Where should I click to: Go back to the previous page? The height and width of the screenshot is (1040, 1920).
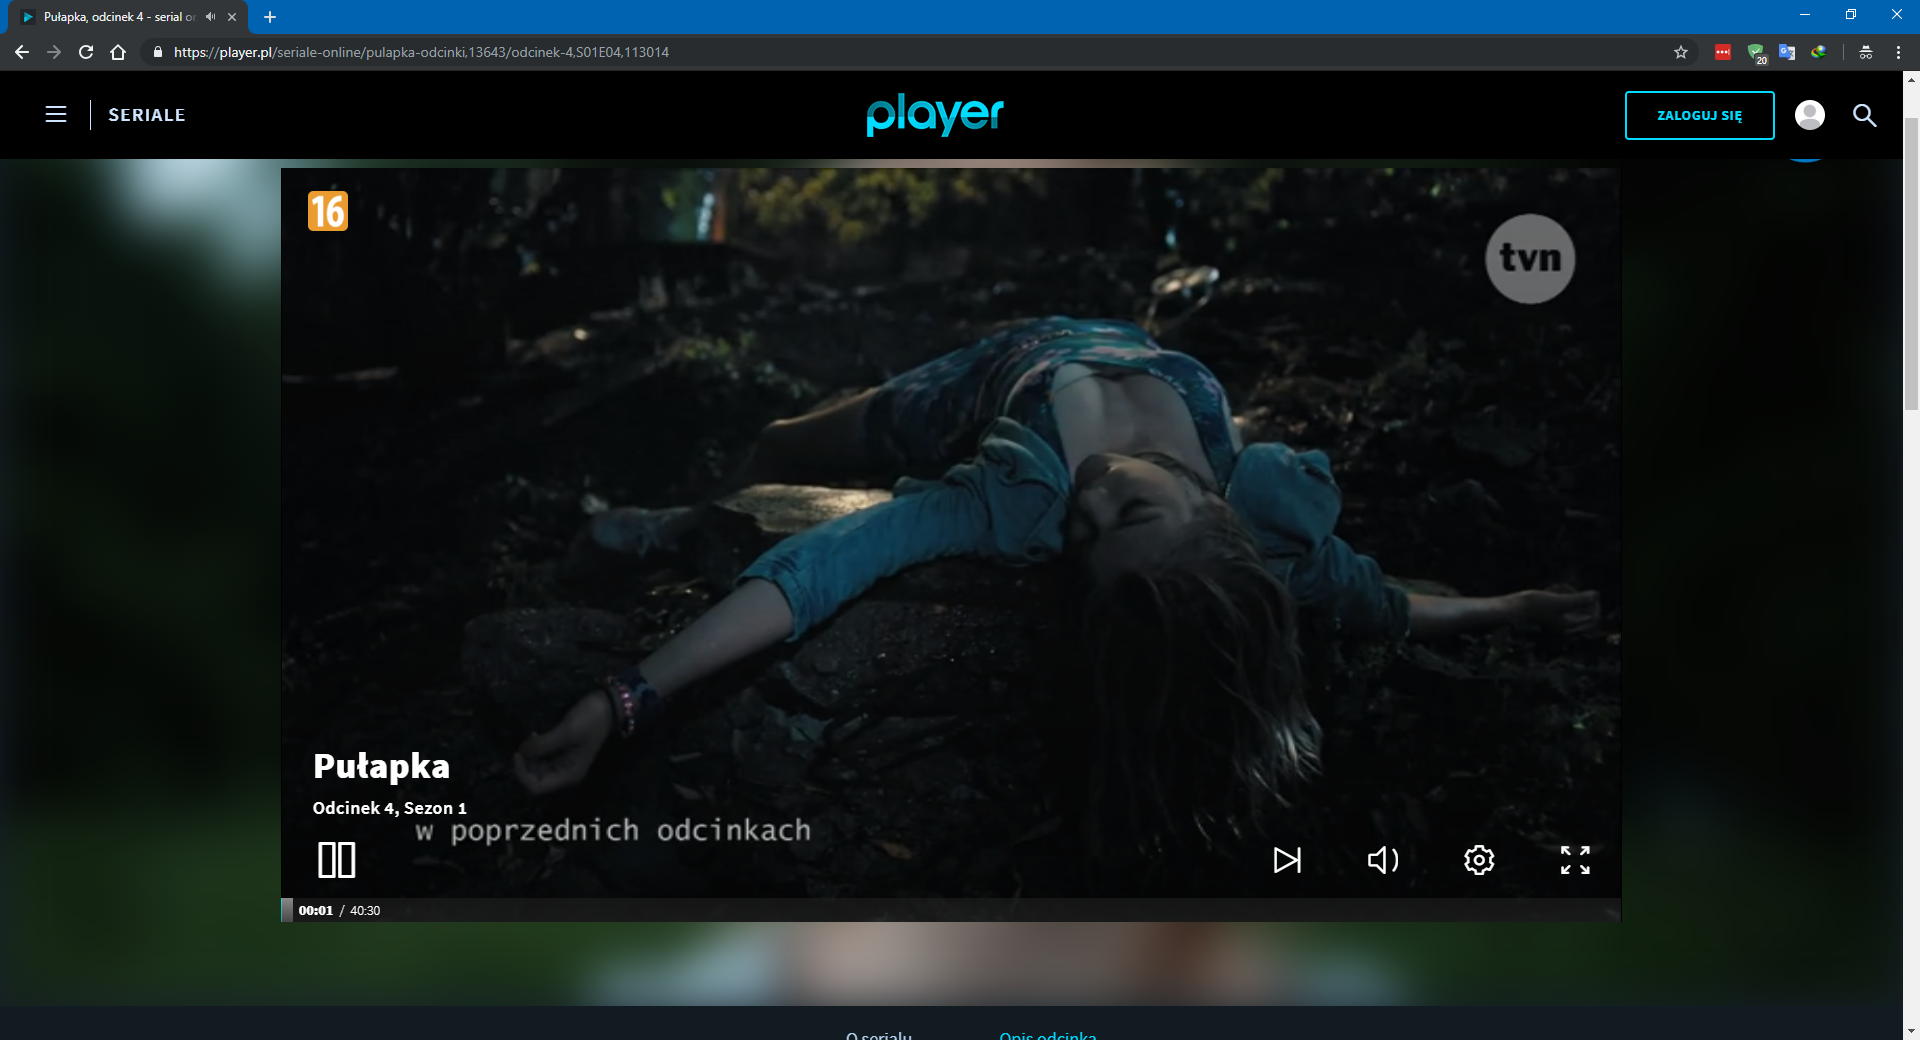coord(22,52)
